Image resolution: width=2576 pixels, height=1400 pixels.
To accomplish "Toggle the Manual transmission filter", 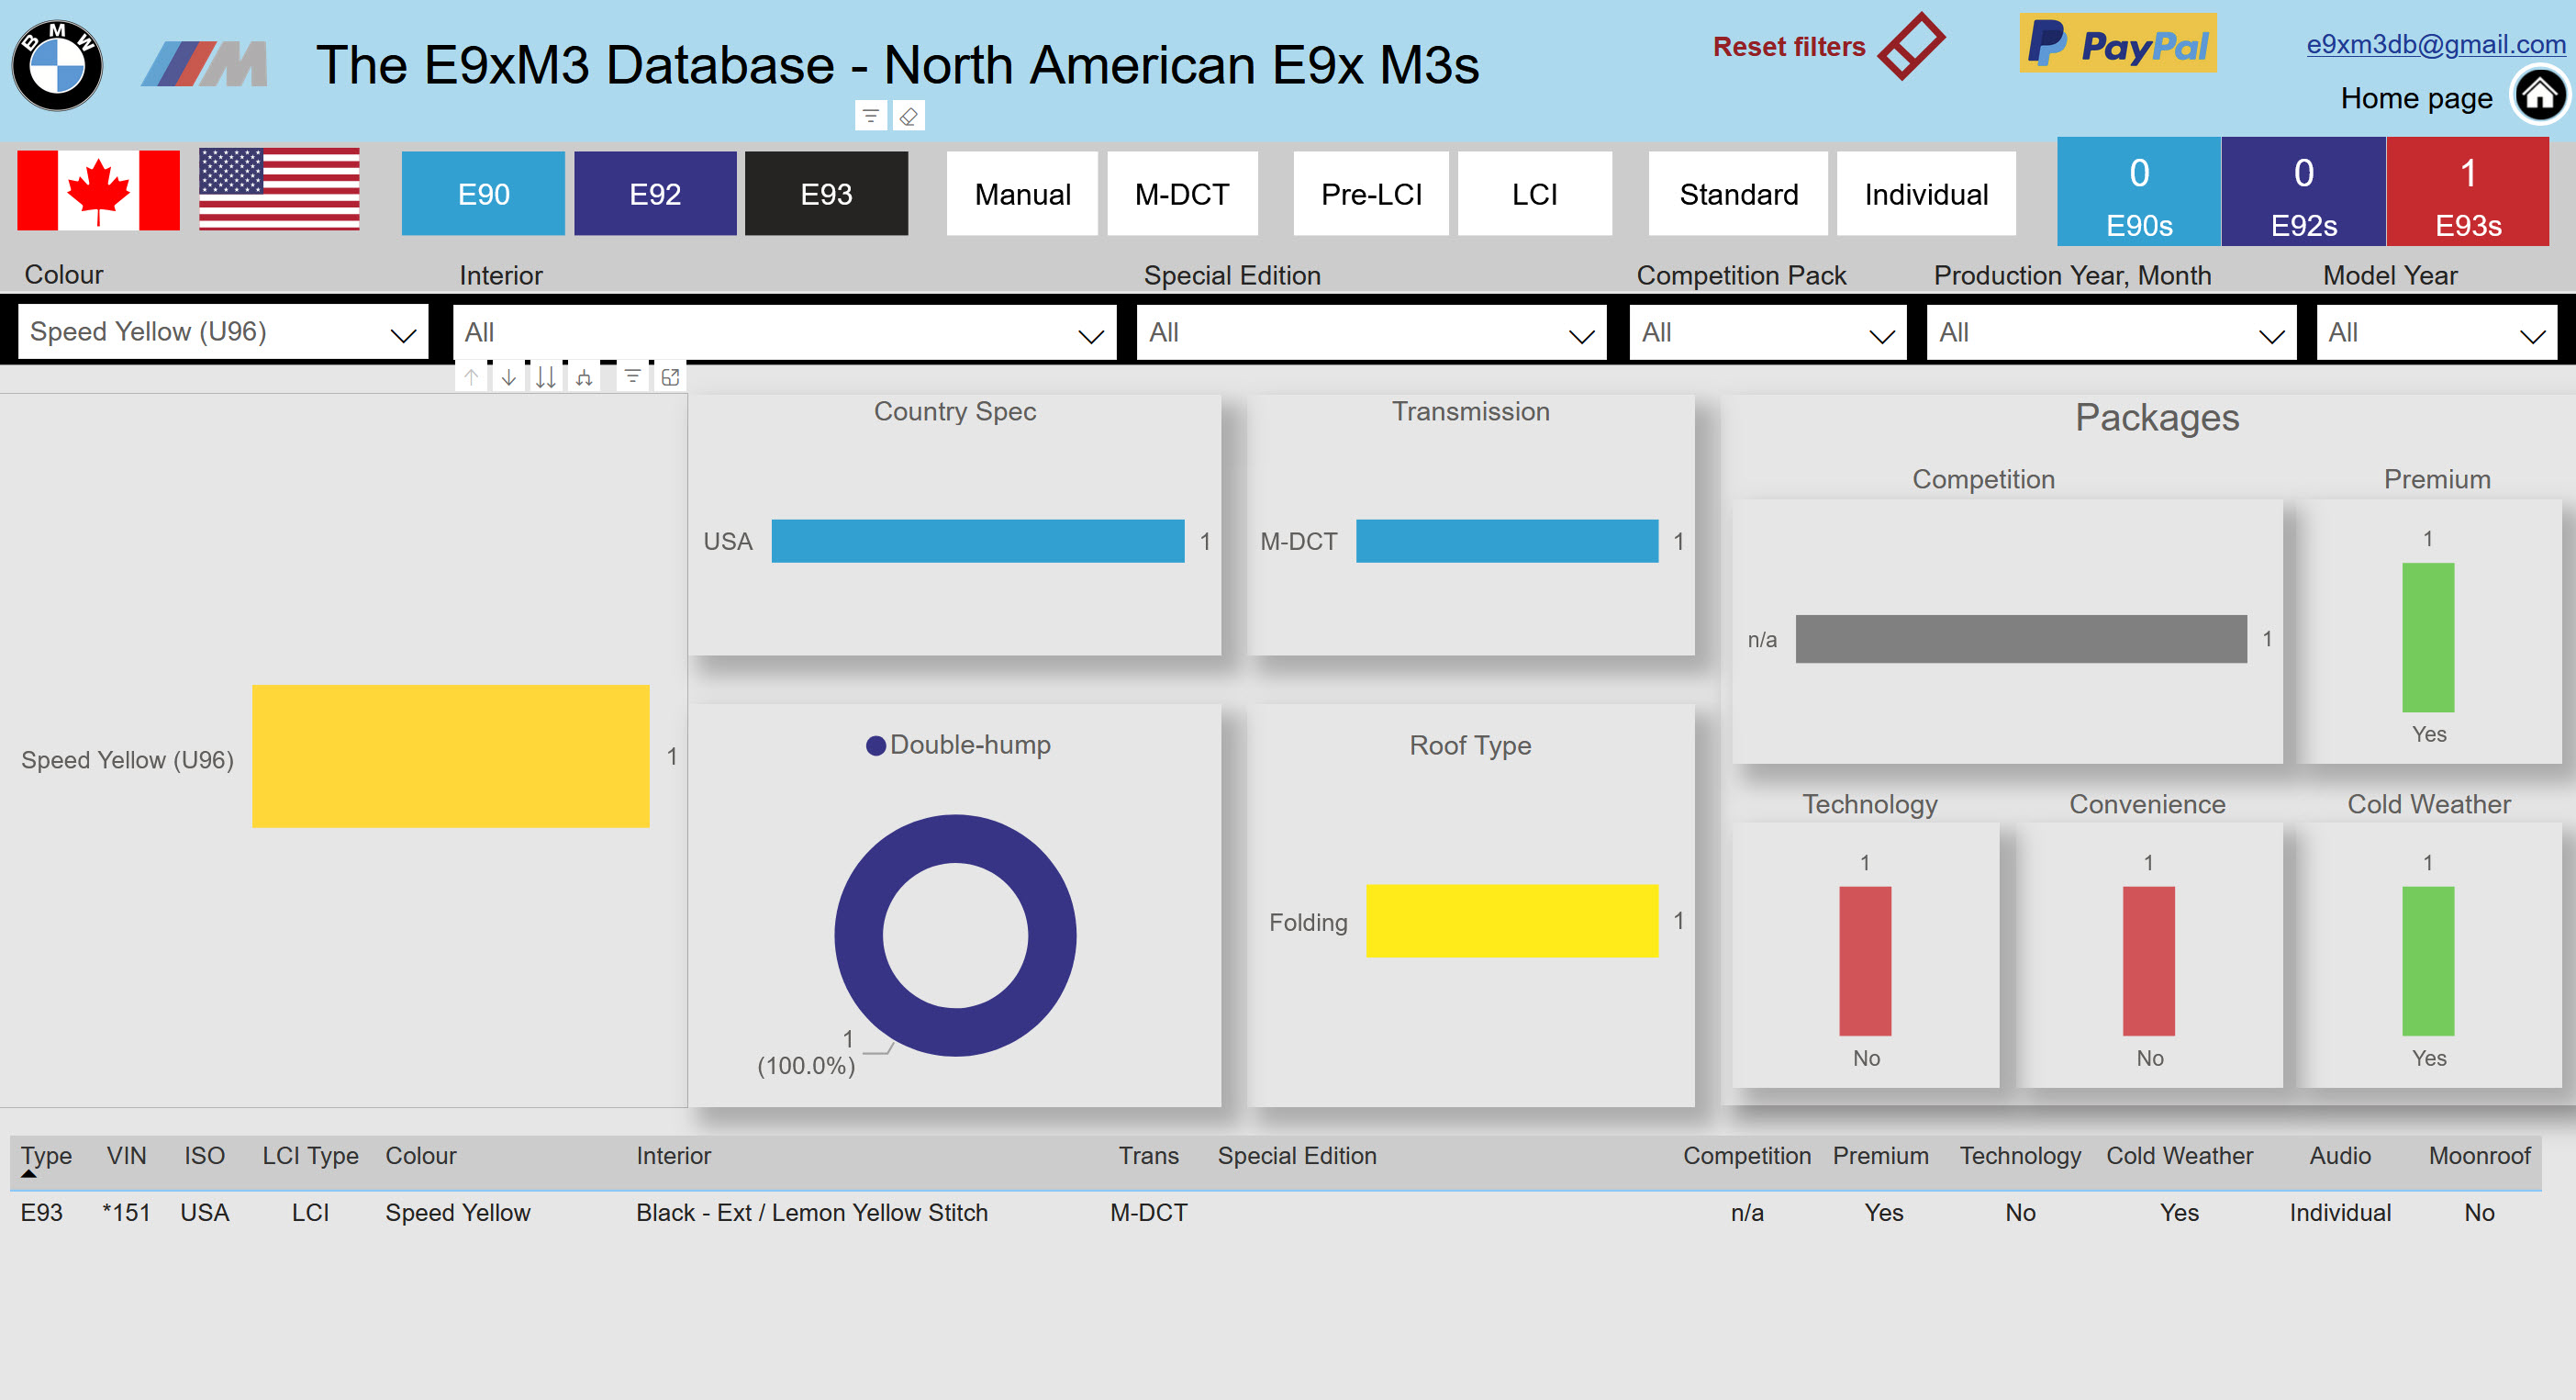I will [x=1022, y=194].
